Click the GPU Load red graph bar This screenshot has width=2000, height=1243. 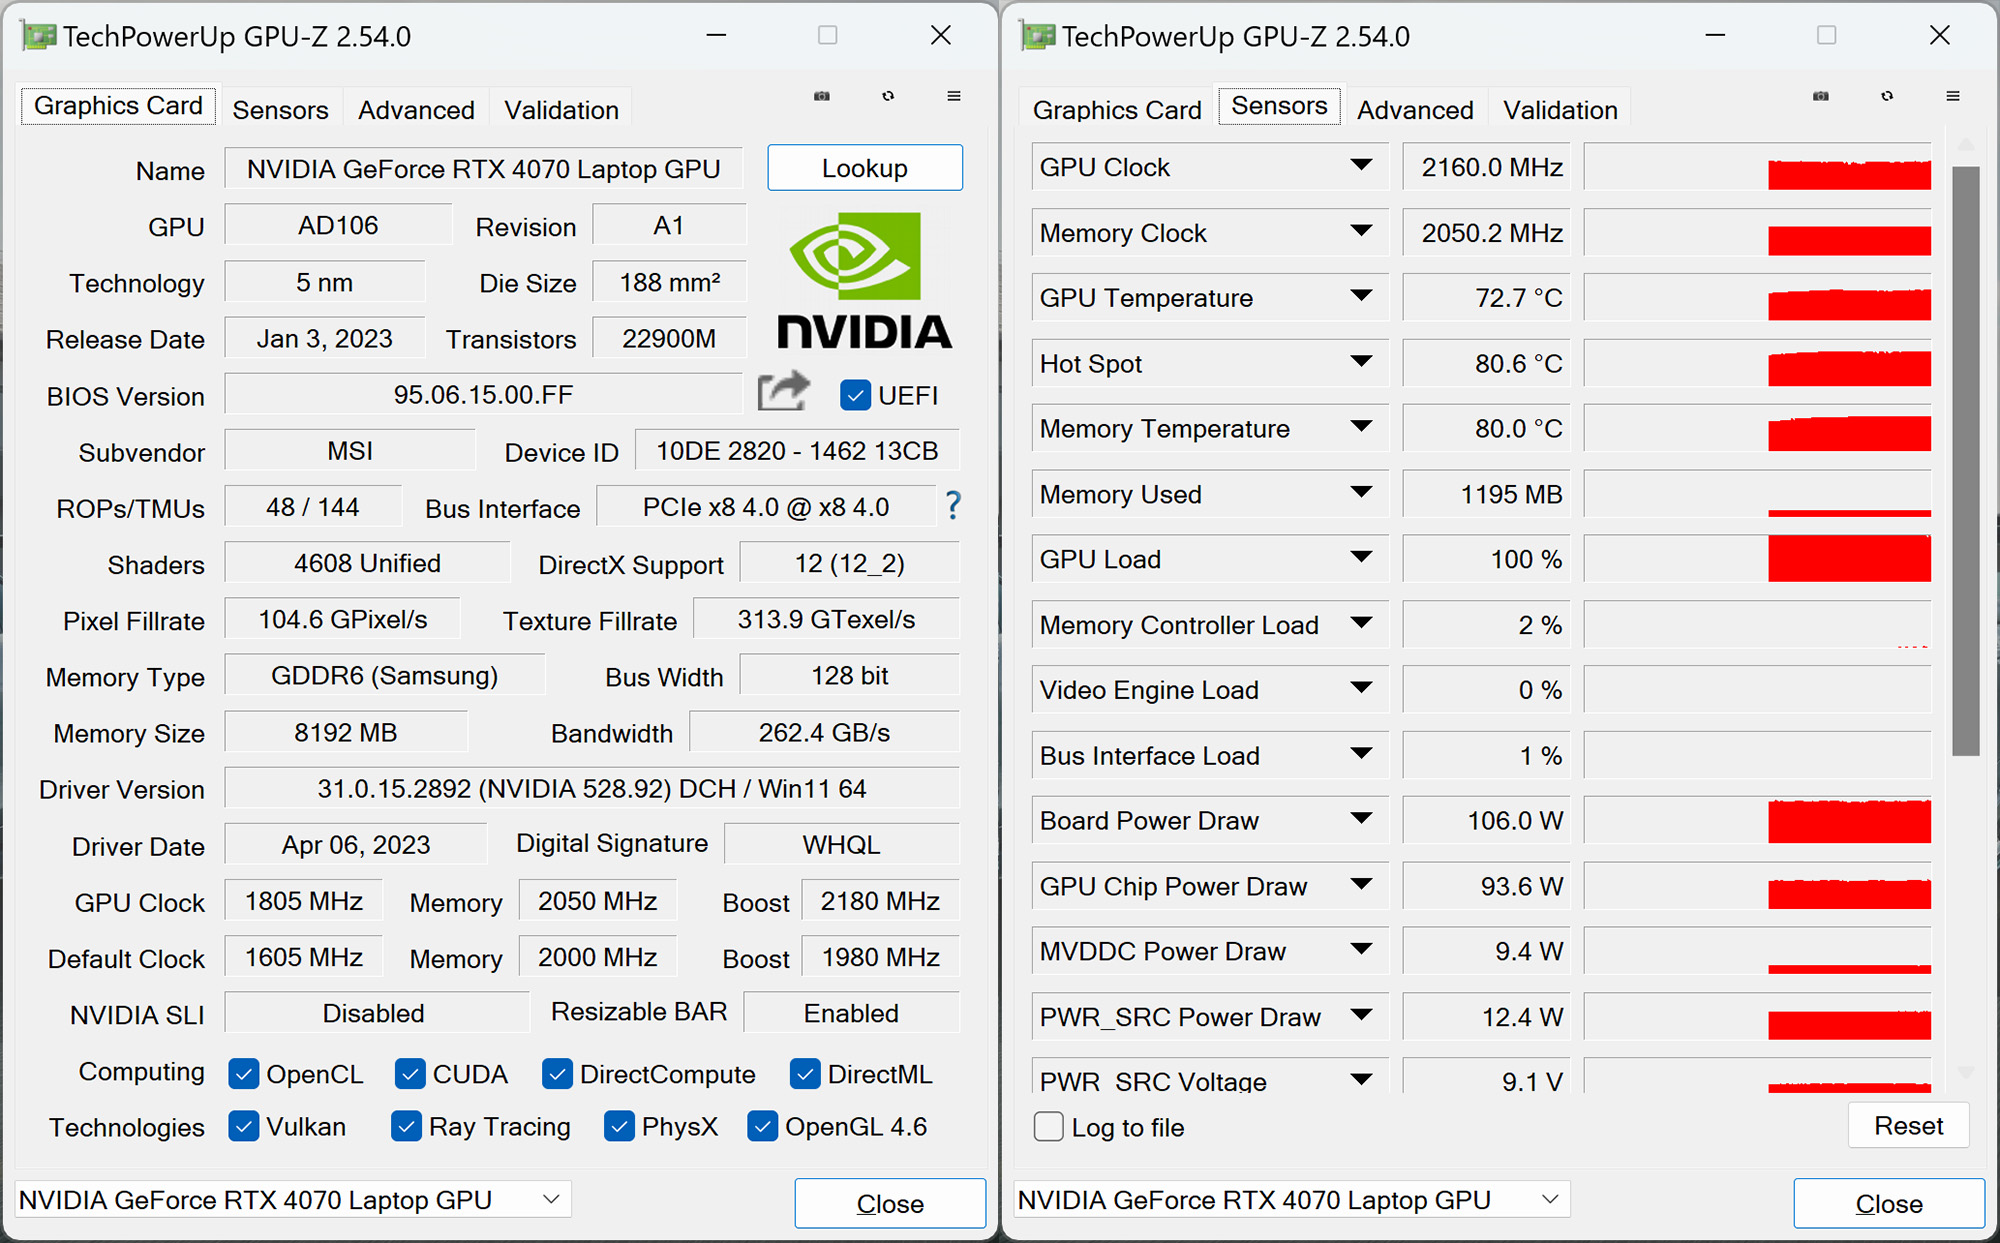(1849, 558)
